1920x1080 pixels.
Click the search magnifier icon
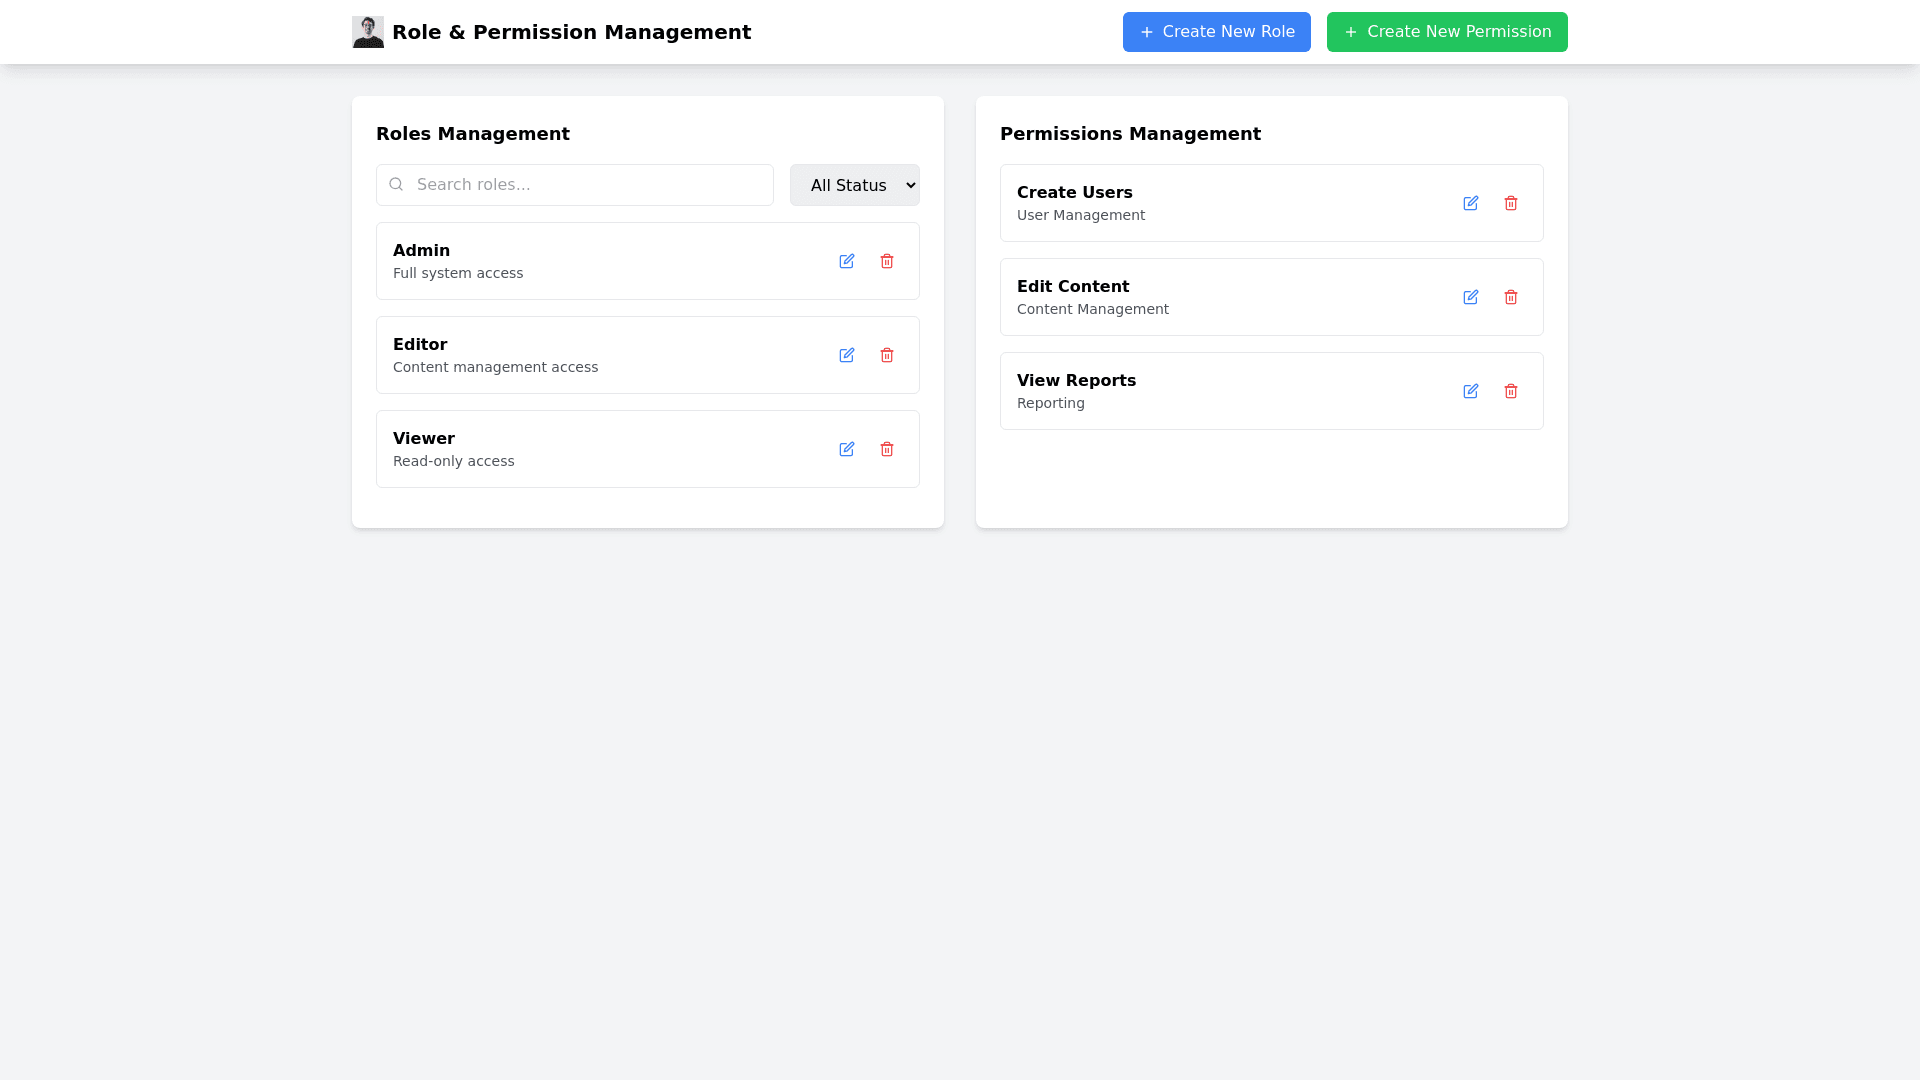(396, 184)
